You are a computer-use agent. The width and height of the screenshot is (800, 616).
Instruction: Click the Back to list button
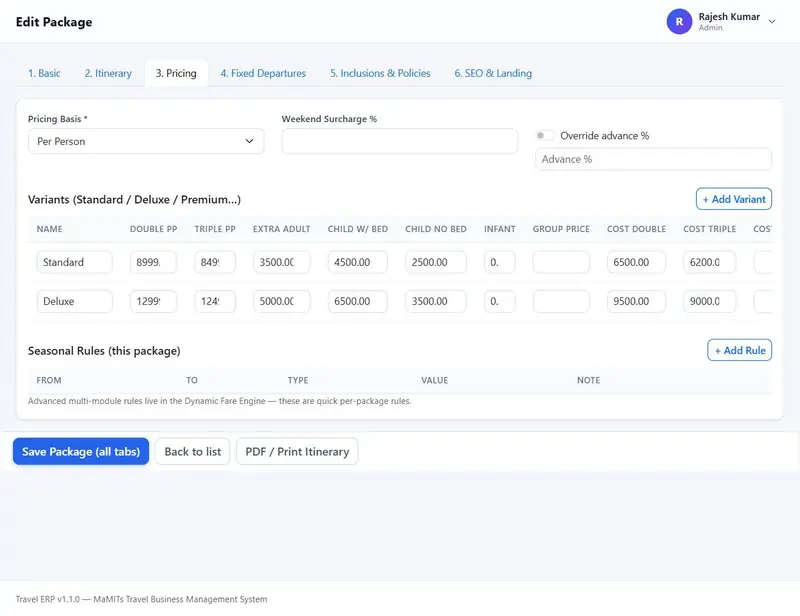coord(192,452)
